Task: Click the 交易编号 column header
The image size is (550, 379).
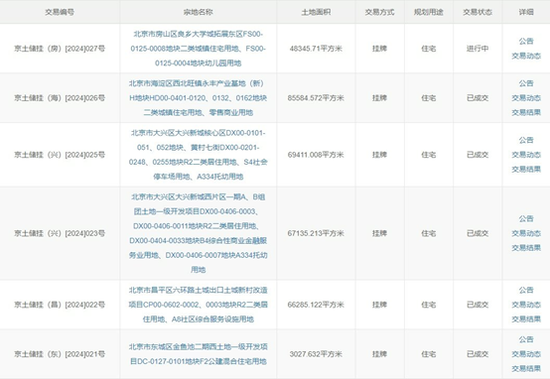Action: (60, 12)
